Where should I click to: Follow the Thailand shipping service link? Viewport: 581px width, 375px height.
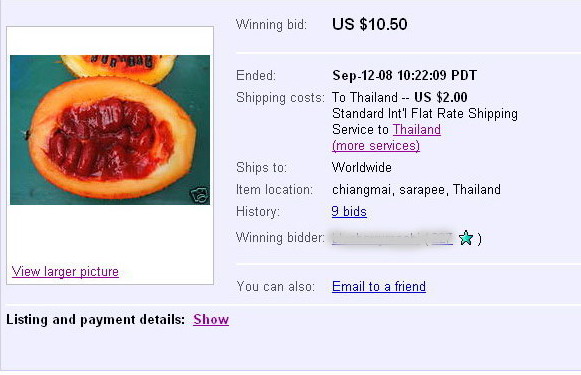coord(417,129)
